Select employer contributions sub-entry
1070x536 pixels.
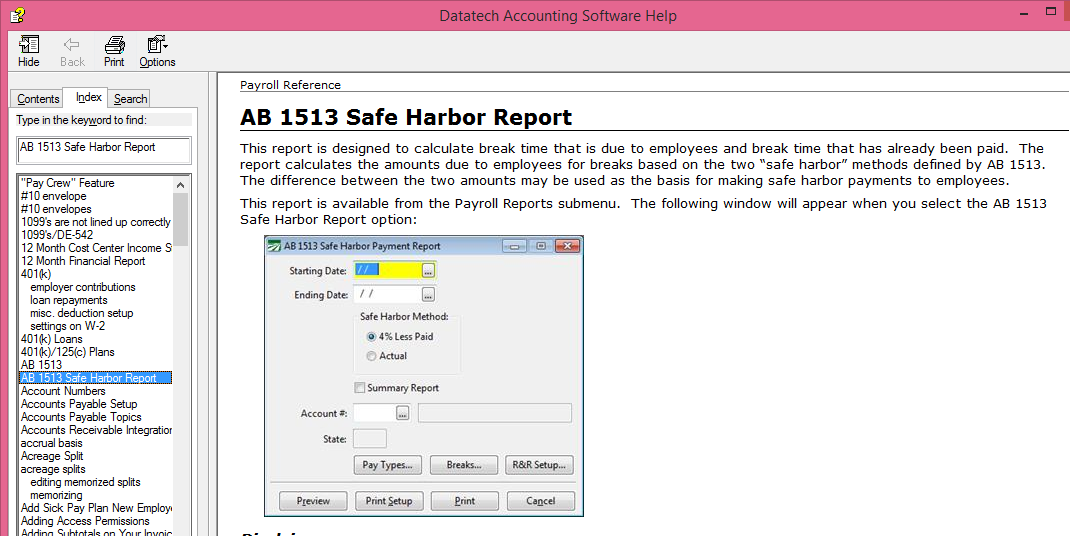[83, 287]
